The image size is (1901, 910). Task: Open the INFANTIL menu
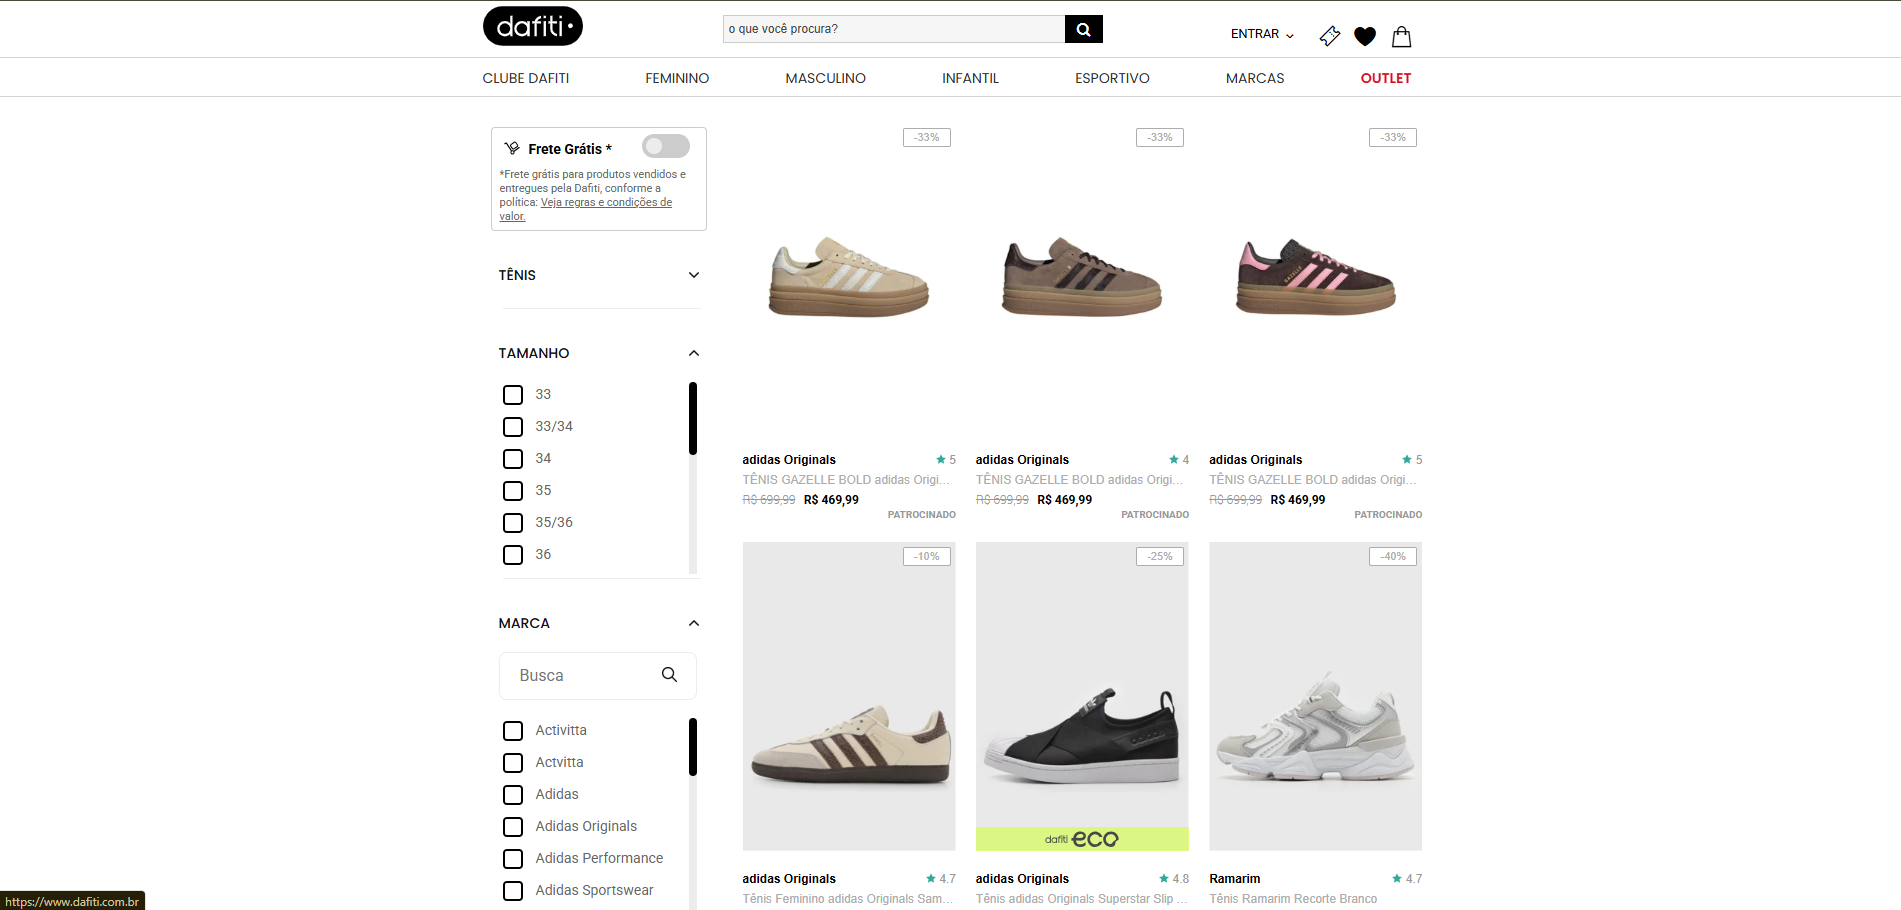coord(970,78)
